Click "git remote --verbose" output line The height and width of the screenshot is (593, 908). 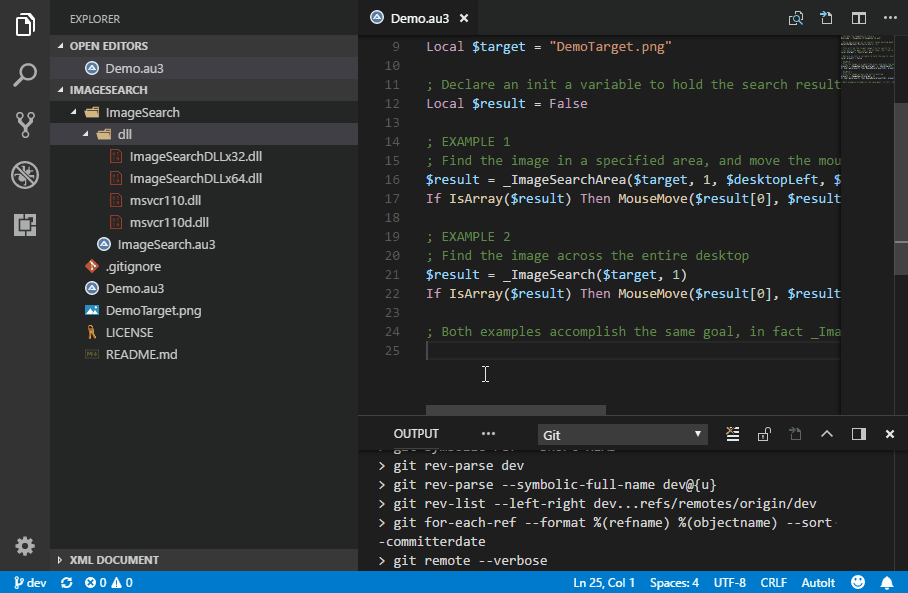(x=470, y=561)
